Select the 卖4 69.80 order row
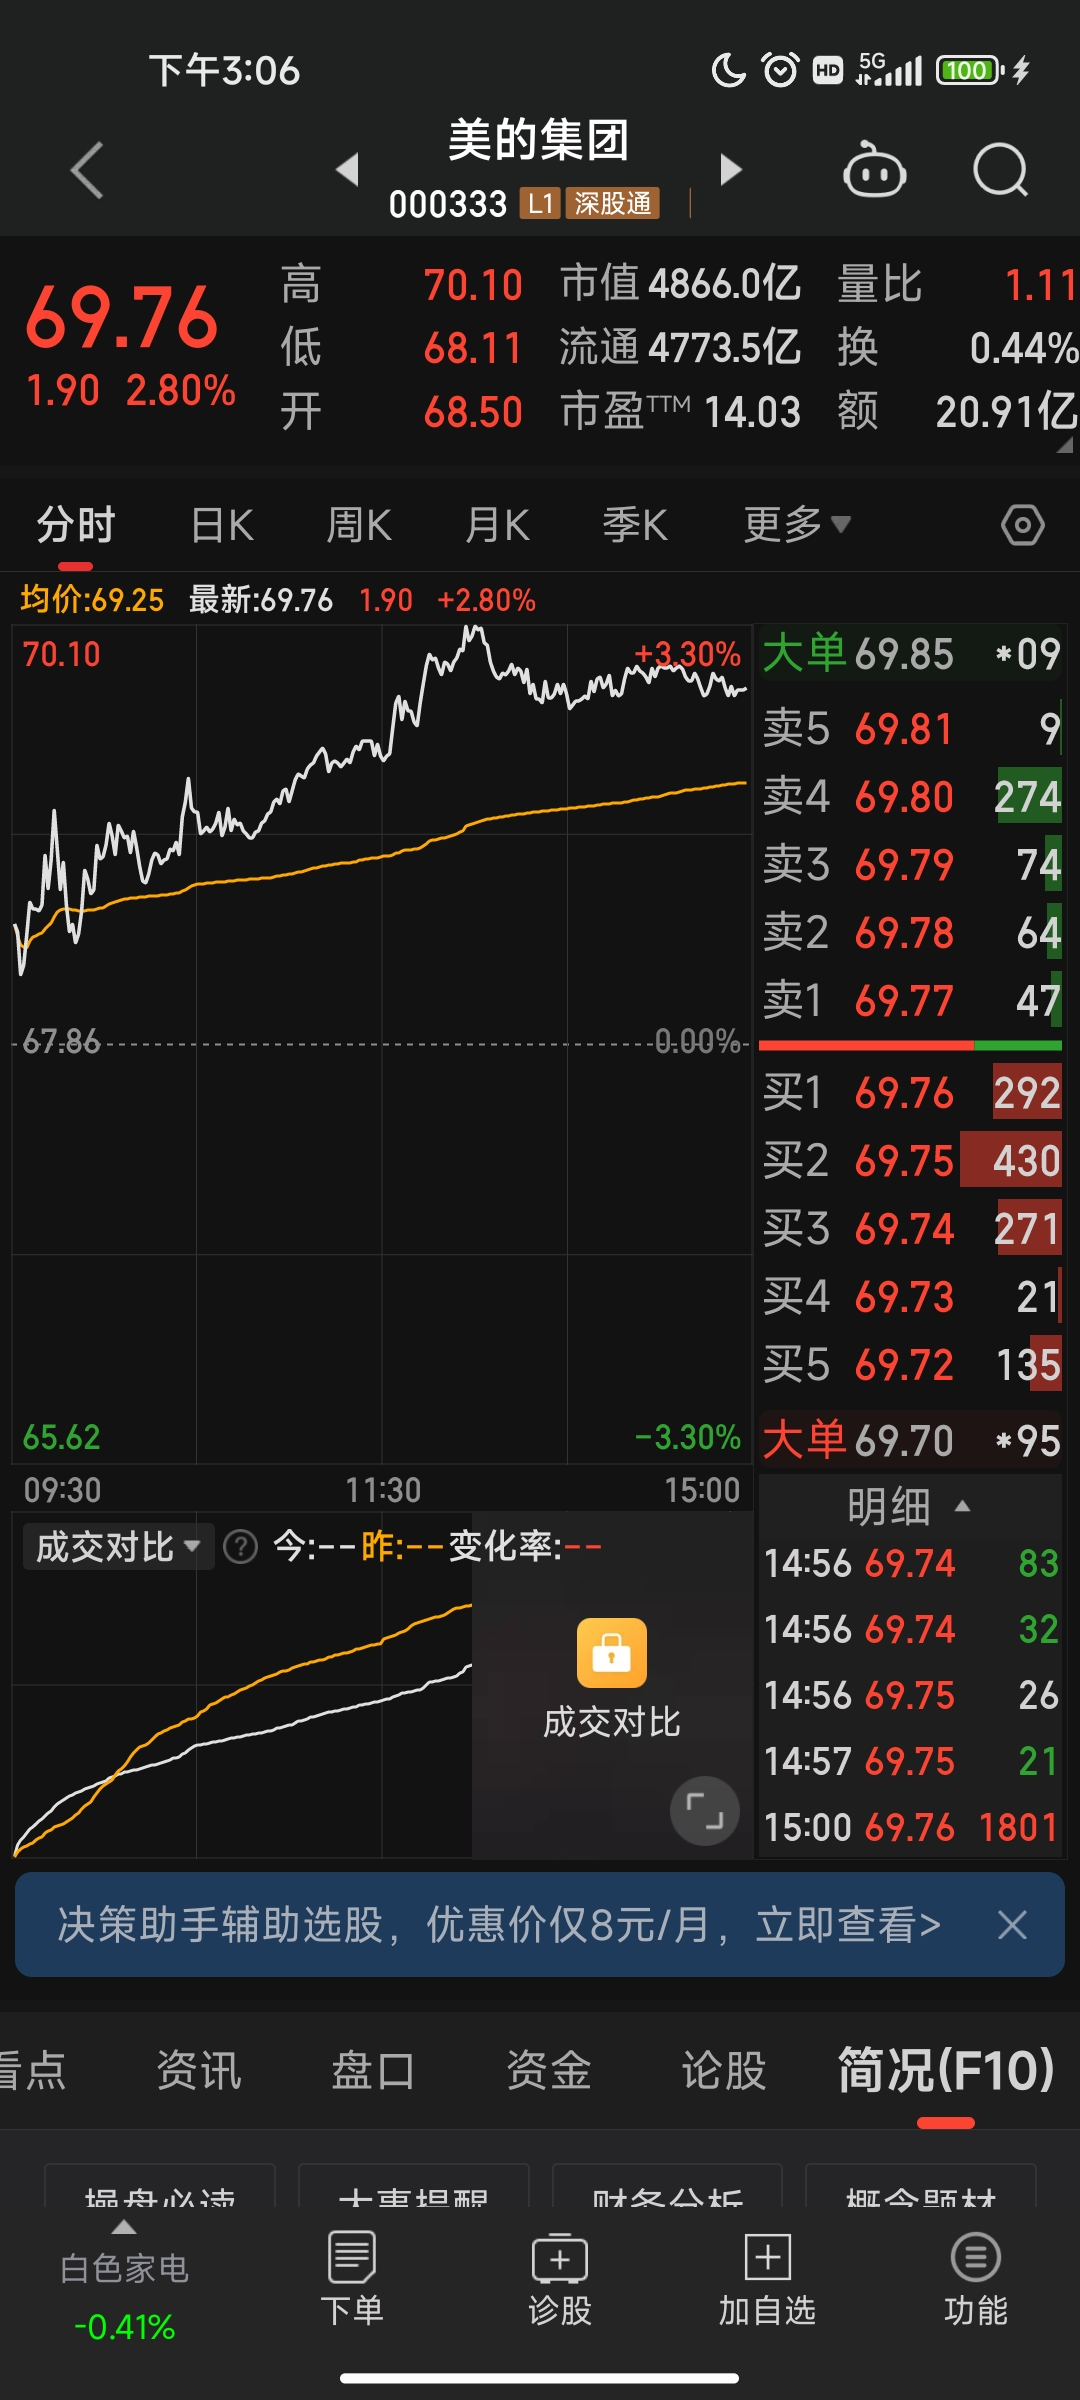 [x=910, y=797]
